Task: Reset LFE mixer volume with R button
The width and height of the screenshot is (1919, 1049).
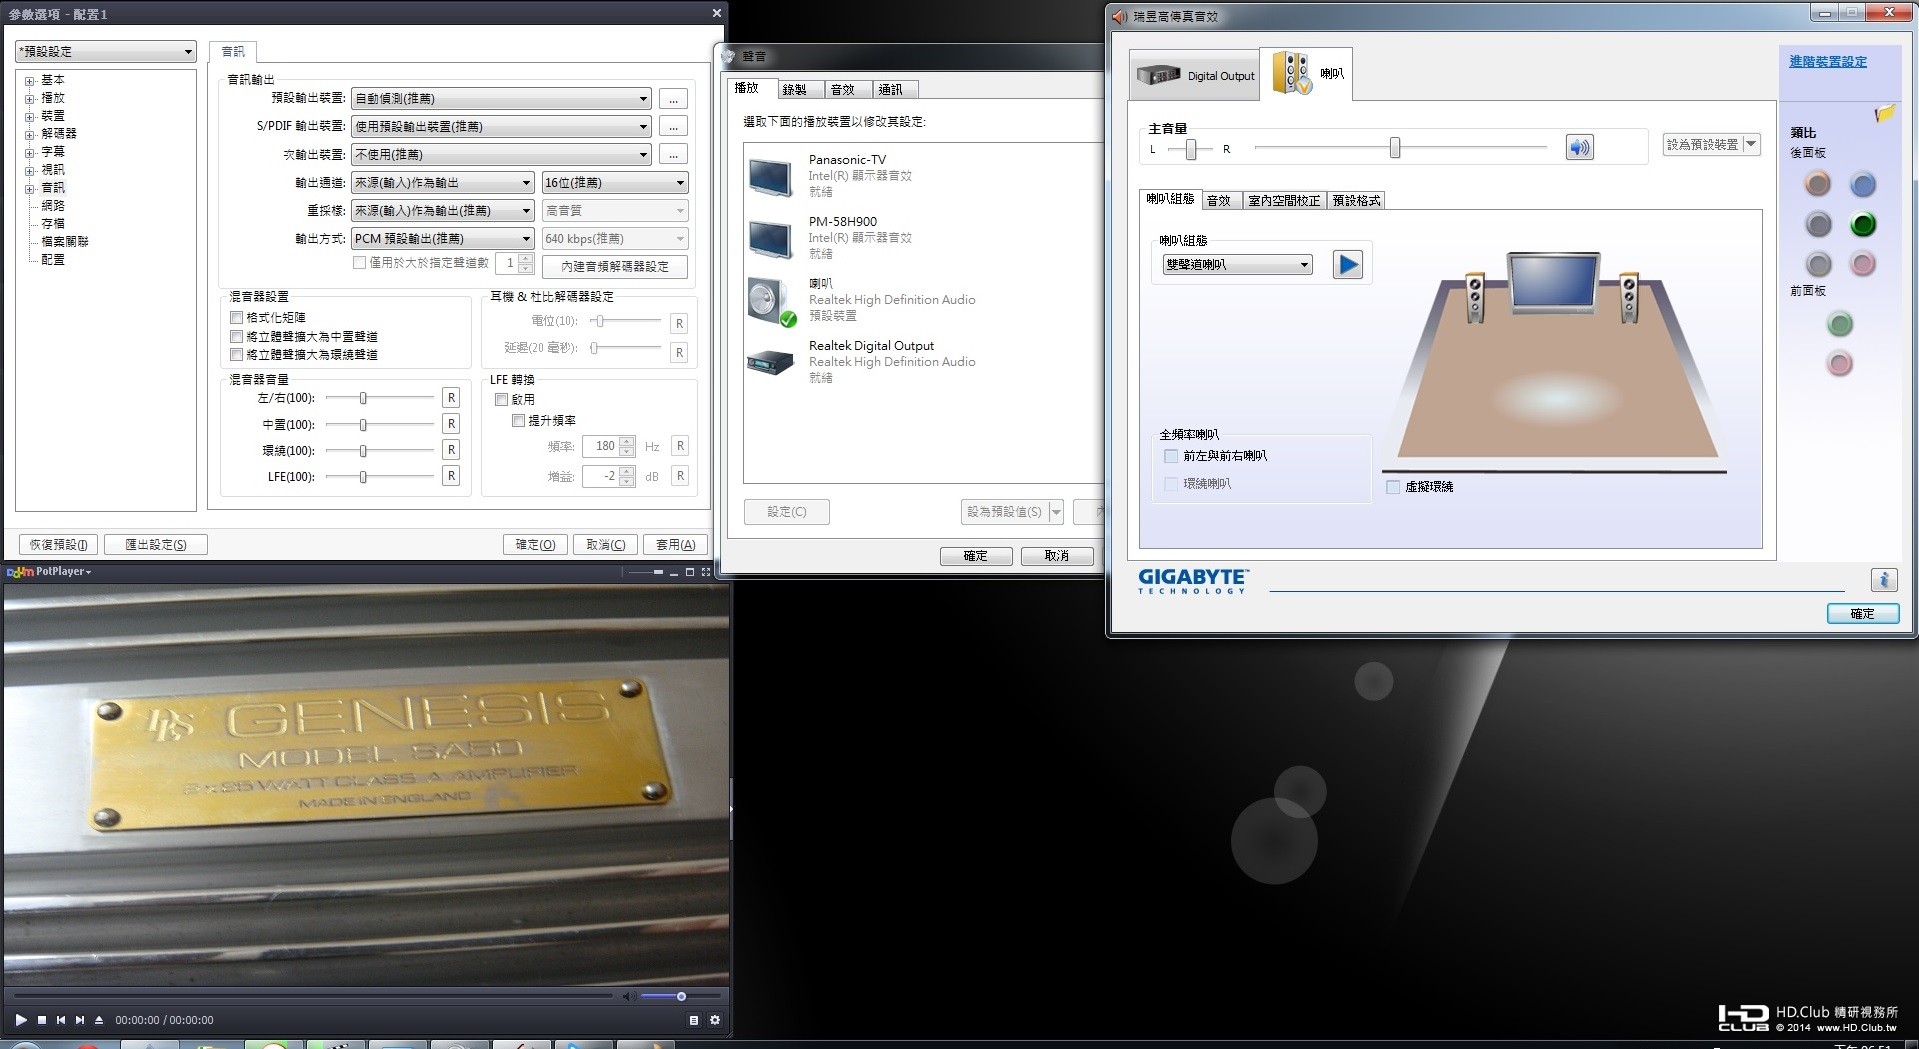Action: [x=451, y=476]
